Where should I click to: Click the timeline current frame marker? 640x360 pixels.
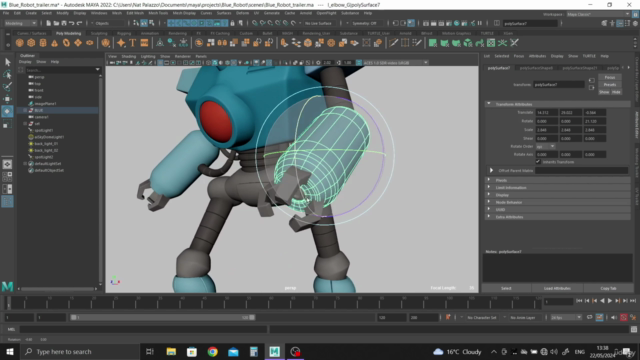9,303
